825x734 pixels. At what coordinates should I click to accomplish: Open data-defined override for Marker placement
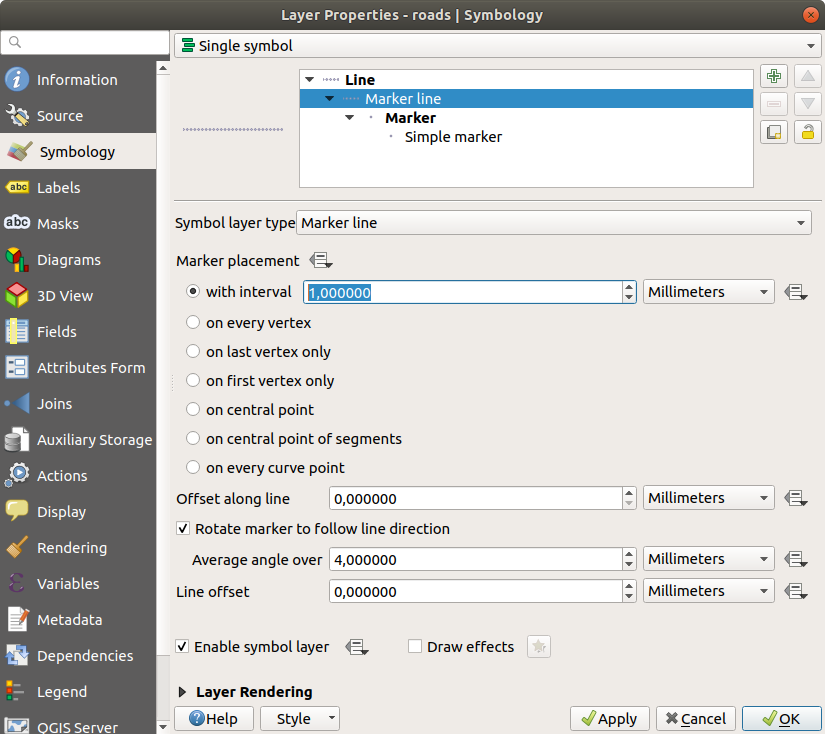[321, 261]
